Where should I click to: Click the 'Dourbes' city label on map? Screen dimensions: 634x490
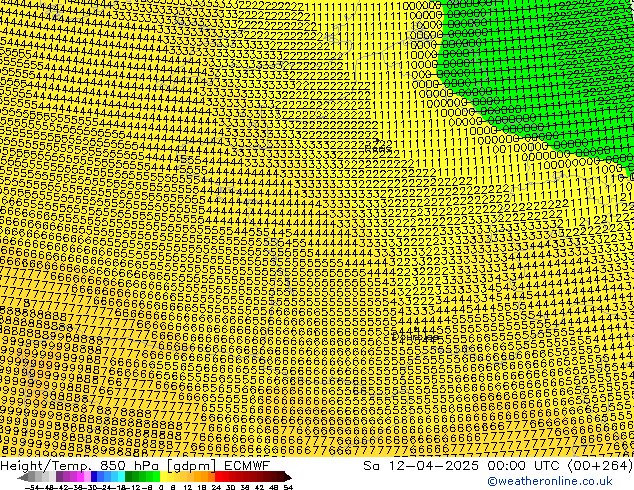(416, 337)
